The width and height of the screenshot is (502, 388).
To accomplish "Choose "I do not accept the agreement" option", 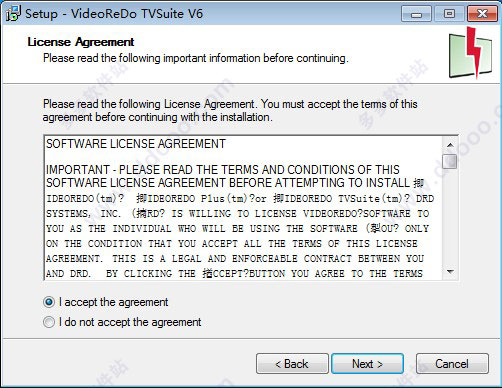I will (x=49, y=322).
